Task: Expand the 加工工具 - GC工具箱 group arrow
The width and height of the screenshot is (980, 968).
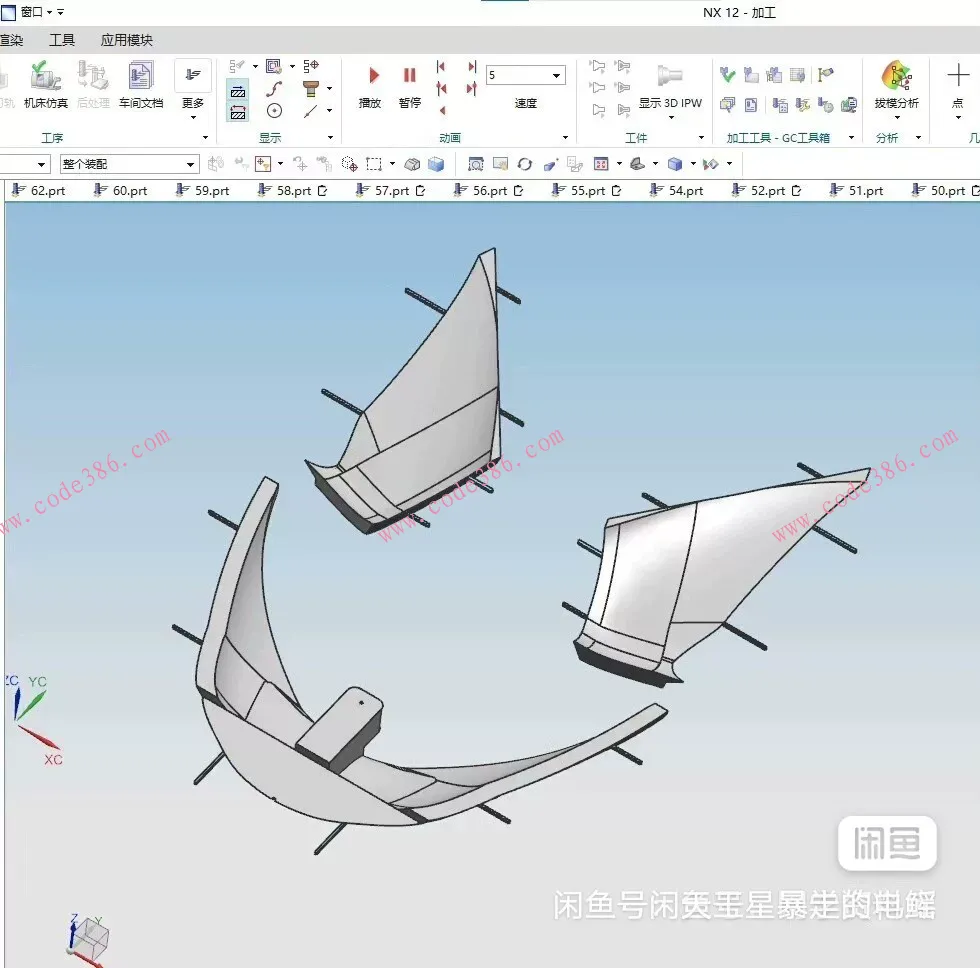Action: pyautogui.click(x=851, y=137)
